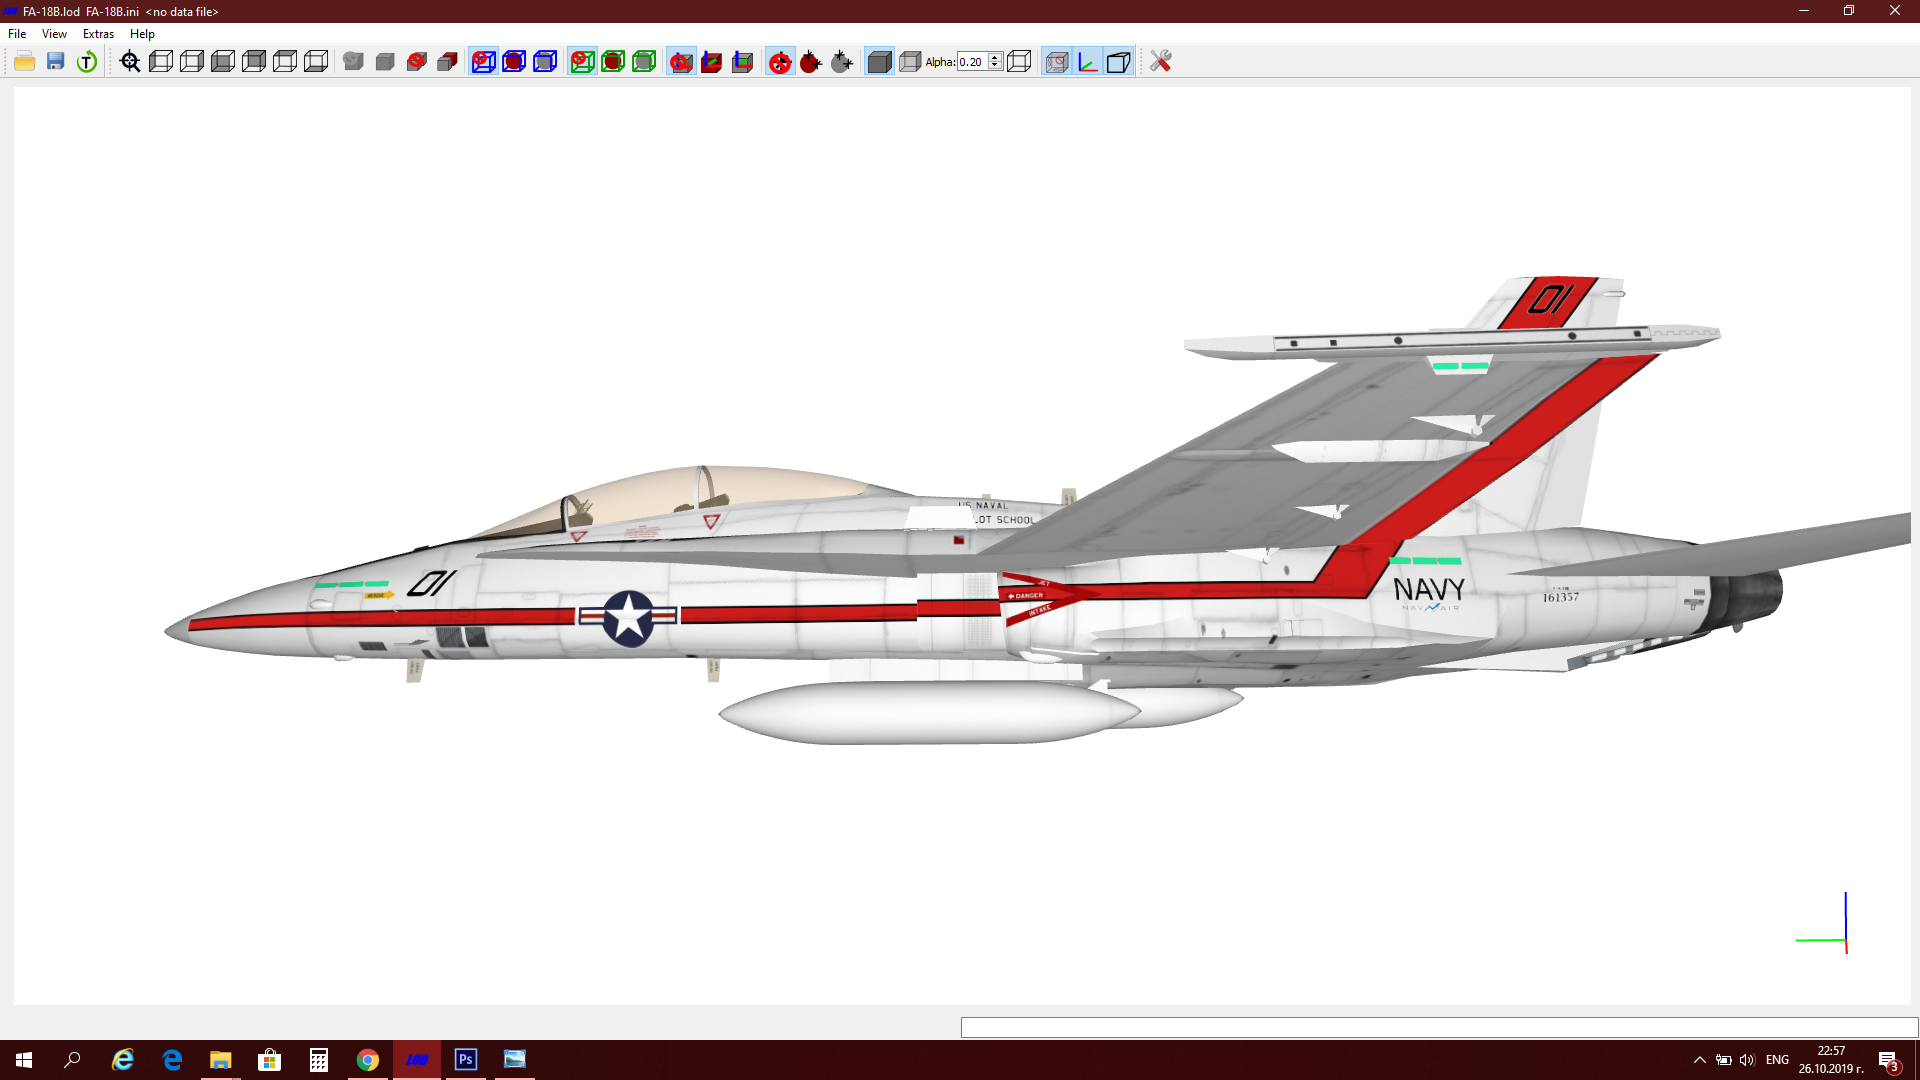Toggle the axis display icon in toolbar
This screenshot has height=1080, width=1920.
tap(1088, 62)
